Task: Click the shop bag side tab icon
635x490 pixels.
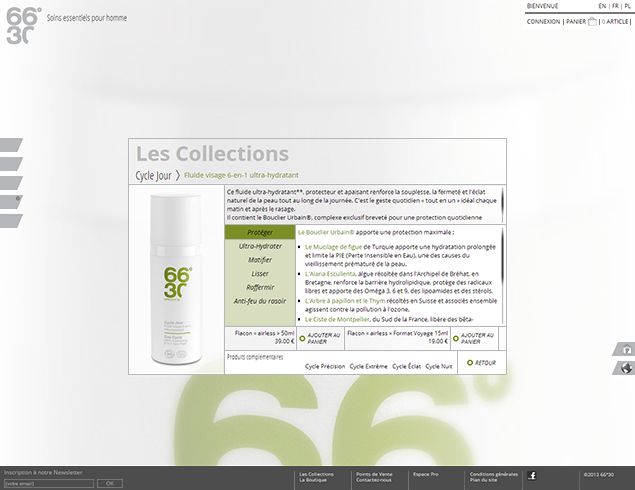Action: (x=626, y=349)
